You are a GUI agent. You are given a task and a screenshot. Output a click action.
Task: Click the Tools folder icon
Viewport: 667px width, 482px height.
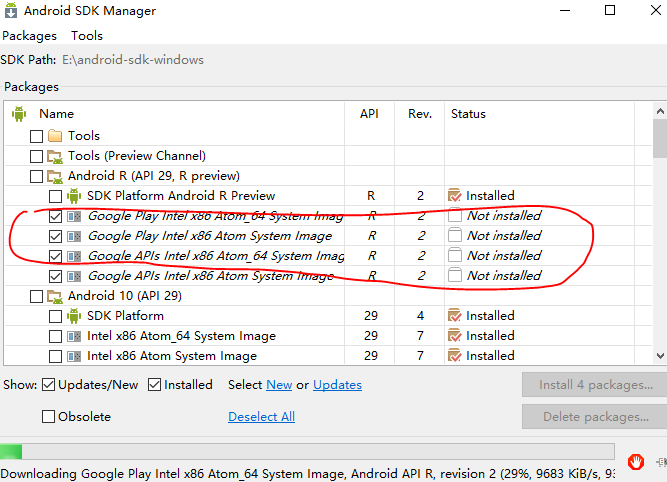coord(55,136)
